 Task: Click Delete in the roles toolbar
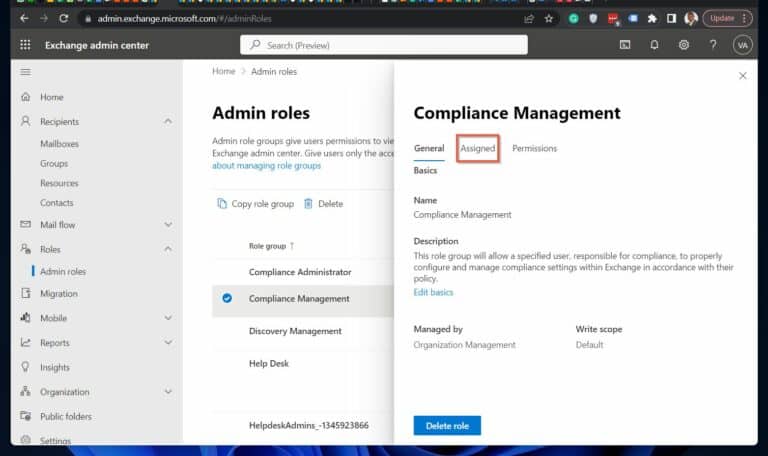coord(323,204)
